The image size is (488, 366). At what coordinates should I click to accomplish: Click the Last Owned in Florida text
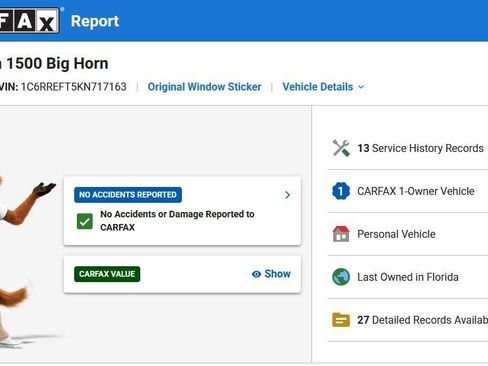[408, 277]
